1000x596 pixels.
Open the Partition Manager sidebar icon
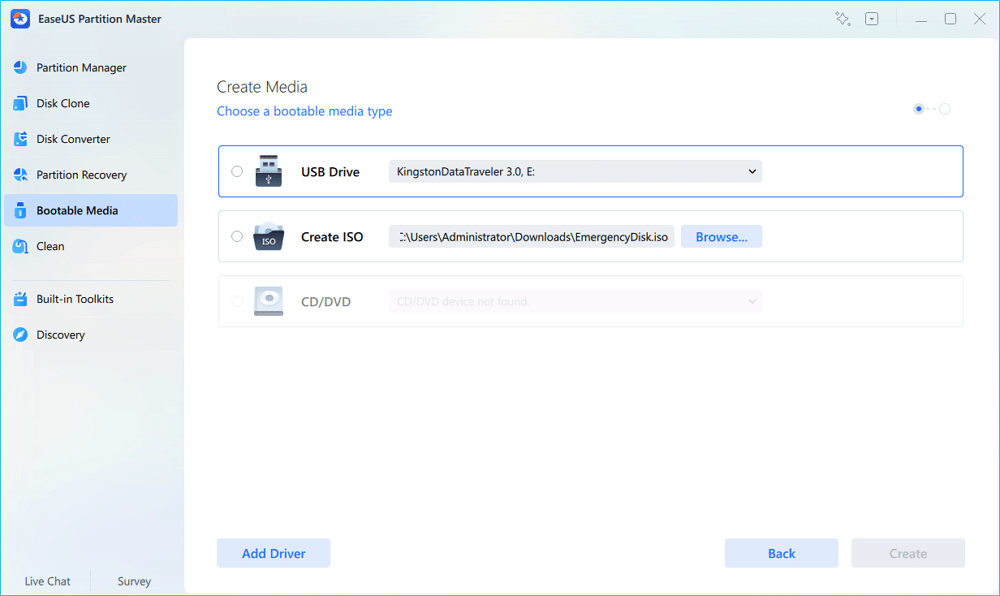pyautogui.click(x=20, y=67)
